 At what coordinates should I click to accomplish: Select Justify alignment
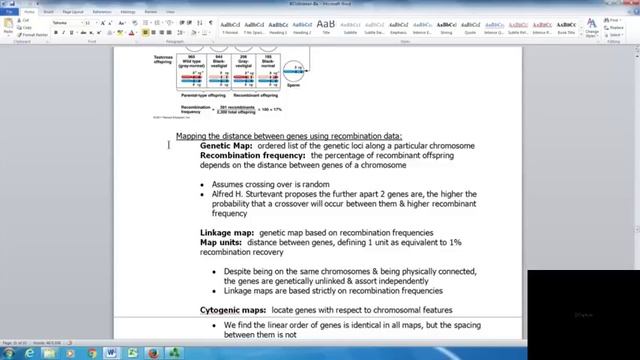[x=169, y=33]
